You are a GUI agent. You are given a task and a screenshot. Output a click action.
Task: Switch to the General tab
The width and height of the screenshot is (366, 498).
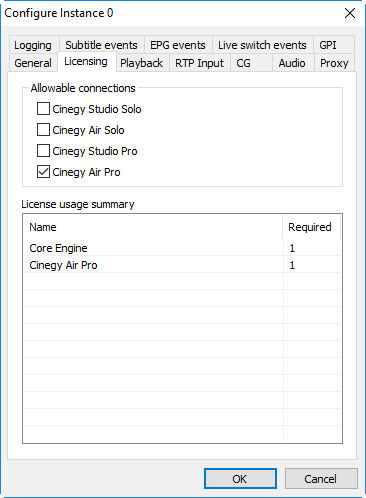point(33,63)
